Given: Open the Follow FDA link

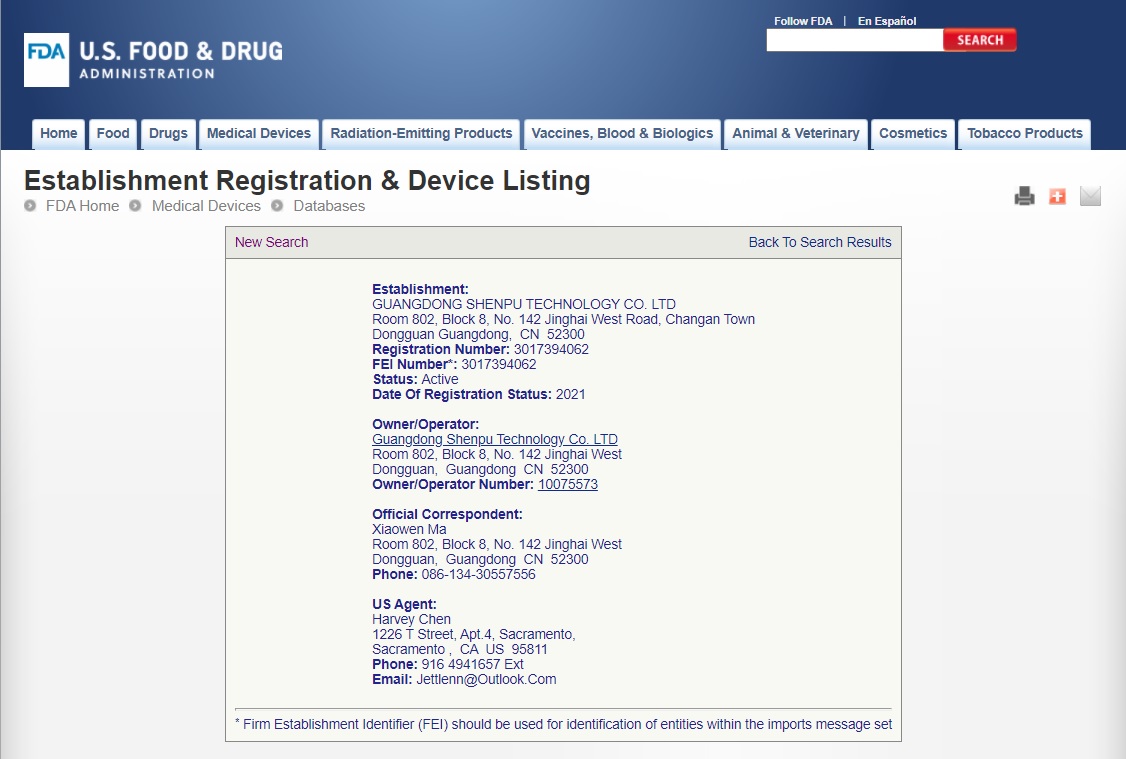Looking at the screenshot, I should point(803,21).
